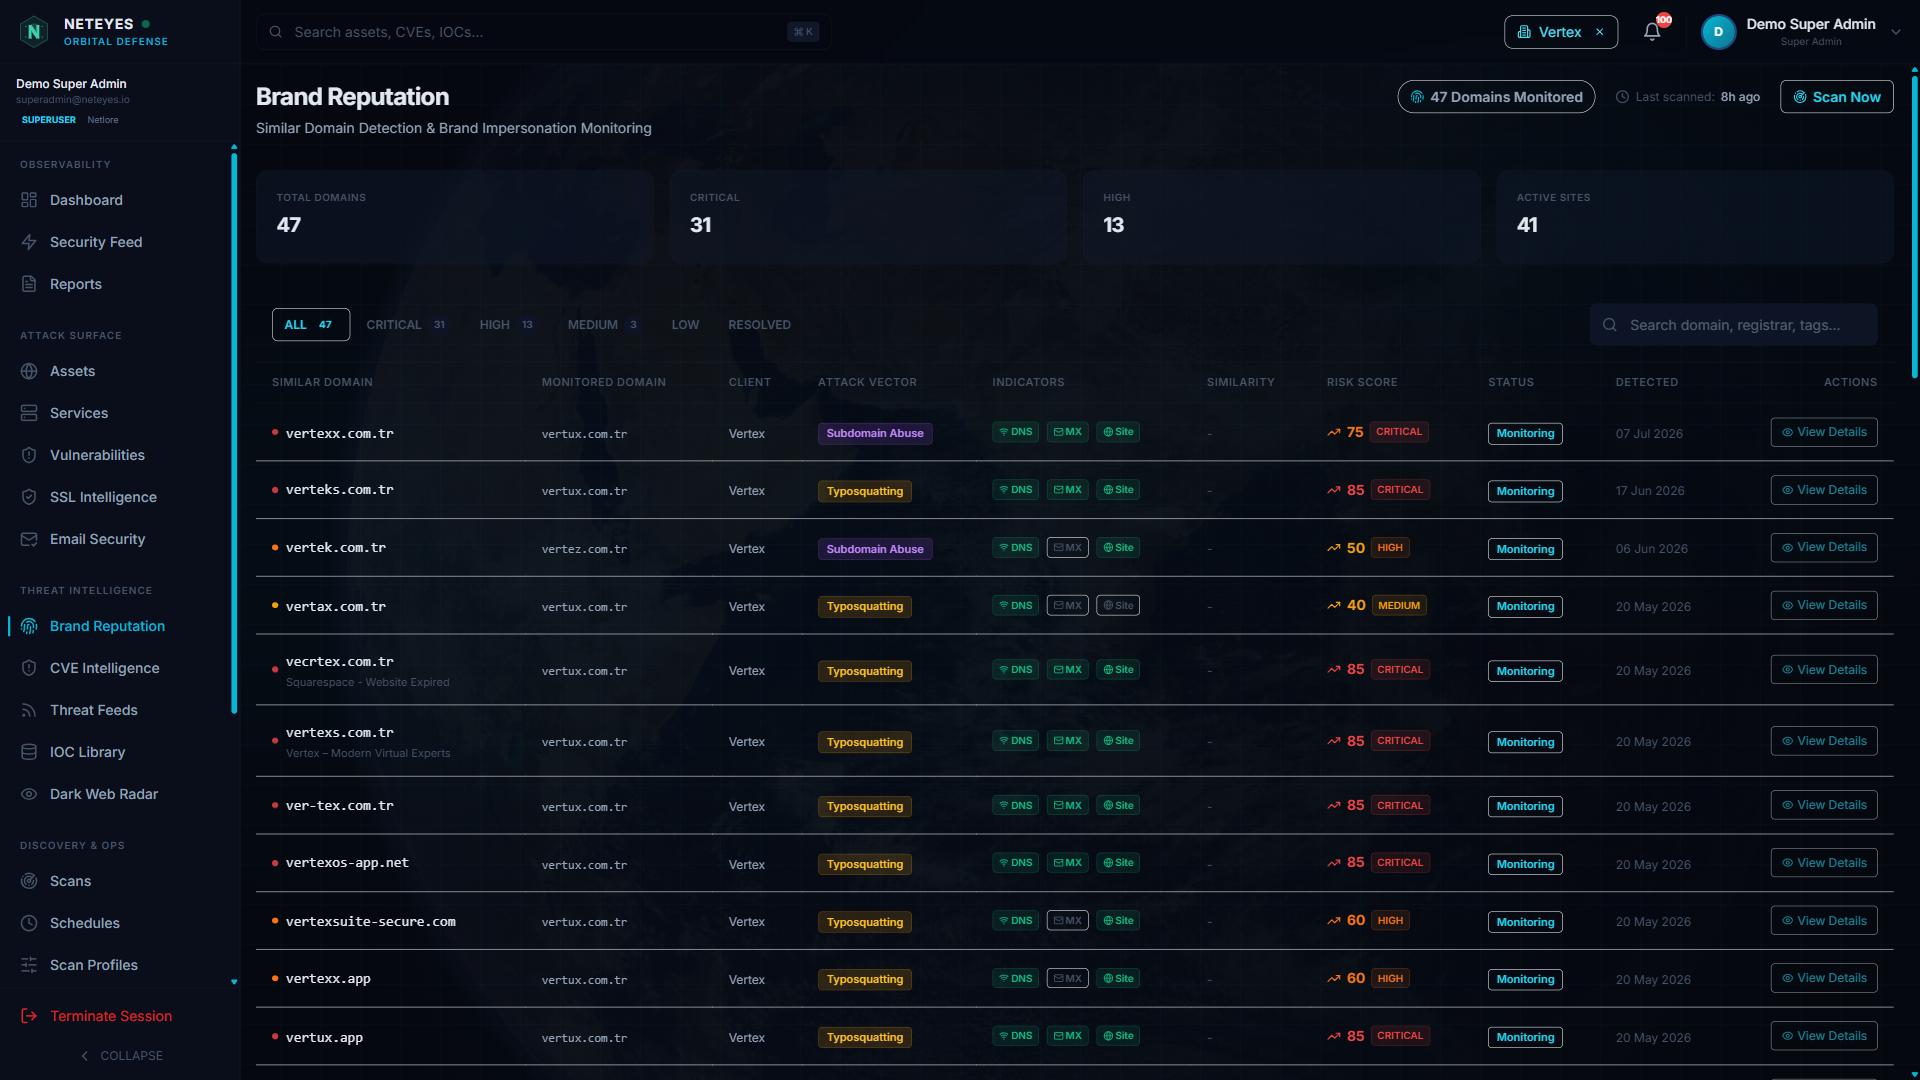1920x1080 pixels.
Task: Switch to MEDIUM 3 filter tab
Action: (603, 325)
